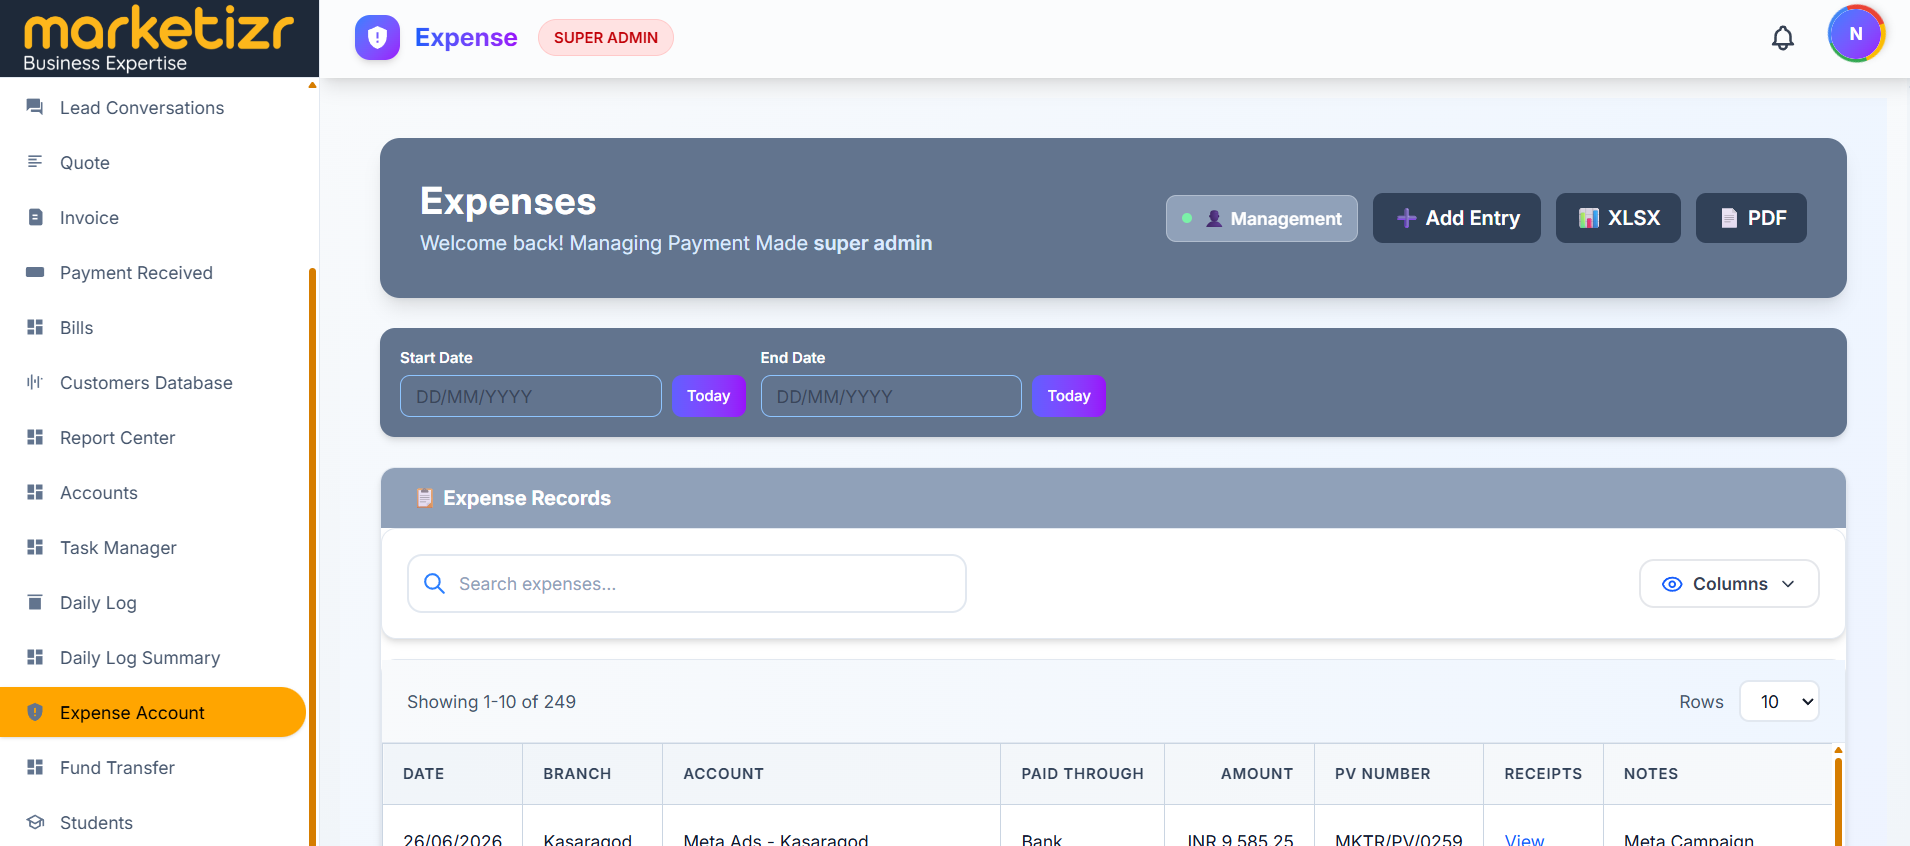Click the Task Manager icon

coord(35,547)
